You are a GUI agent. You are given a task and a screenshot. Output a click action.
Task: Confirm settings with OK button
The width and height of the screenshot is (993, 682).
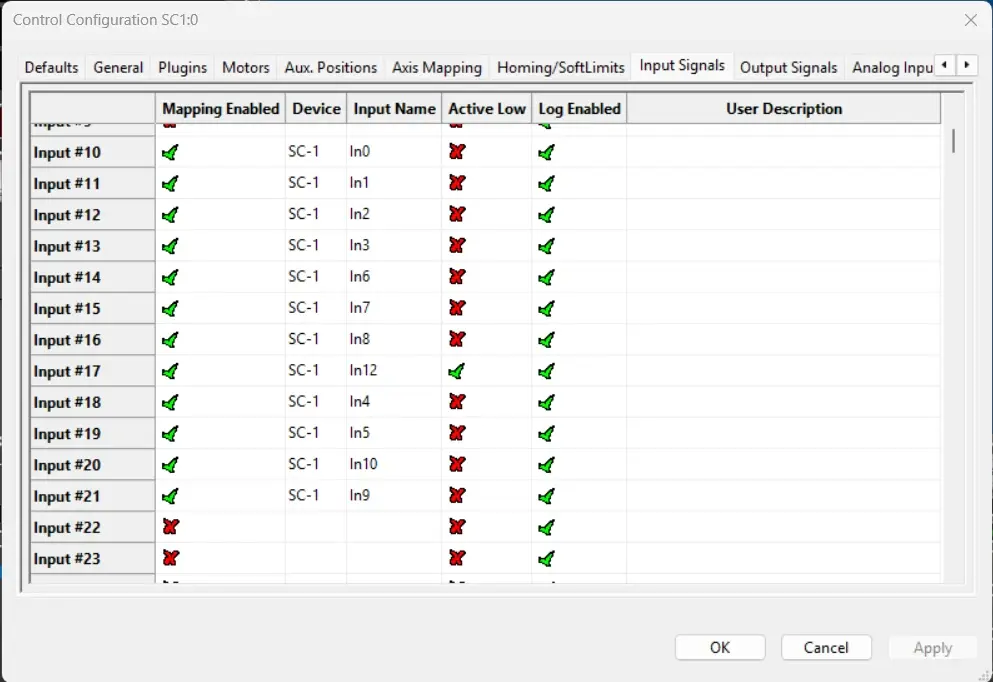720,647
